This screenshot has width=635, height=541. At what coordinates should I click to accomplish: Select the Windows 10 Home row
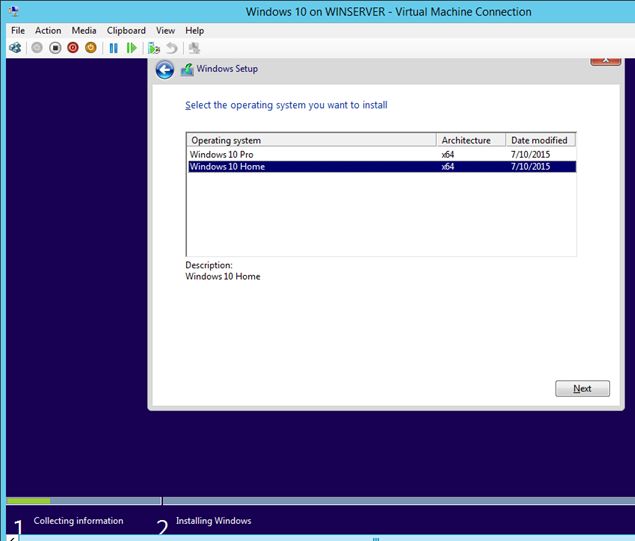(x=382, y=166)
